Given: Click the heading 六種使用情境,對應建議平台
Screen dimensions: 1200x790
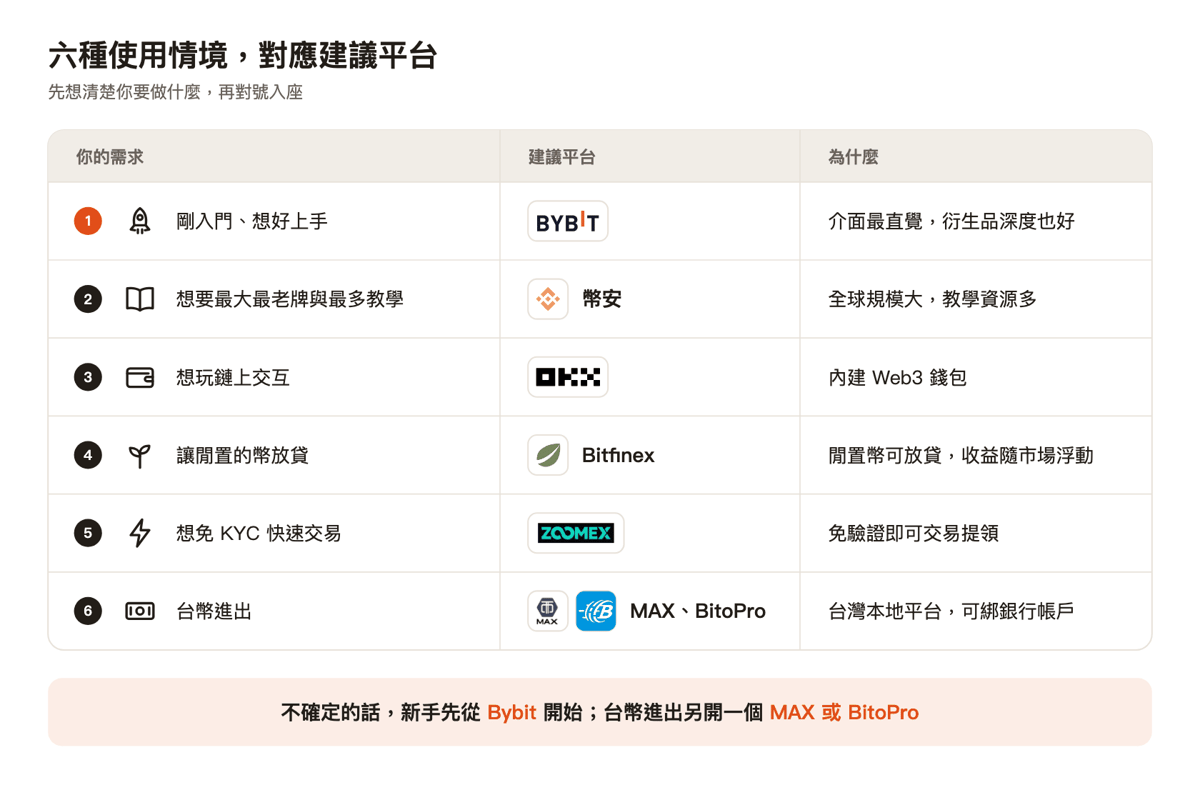Looking at the screenshot, I should [x=243, y=55].
